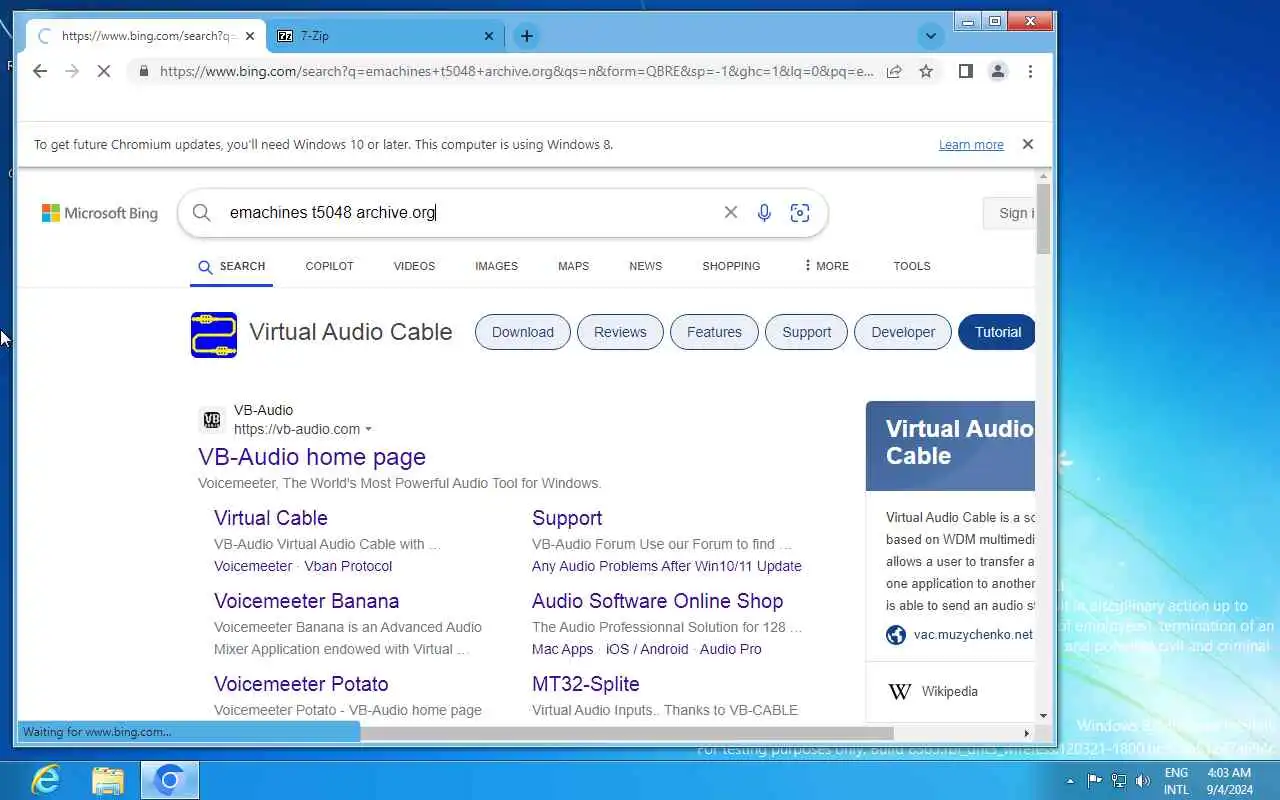Click the page vertical scrollbar thumb
1280x800 pixels.
1043,218
